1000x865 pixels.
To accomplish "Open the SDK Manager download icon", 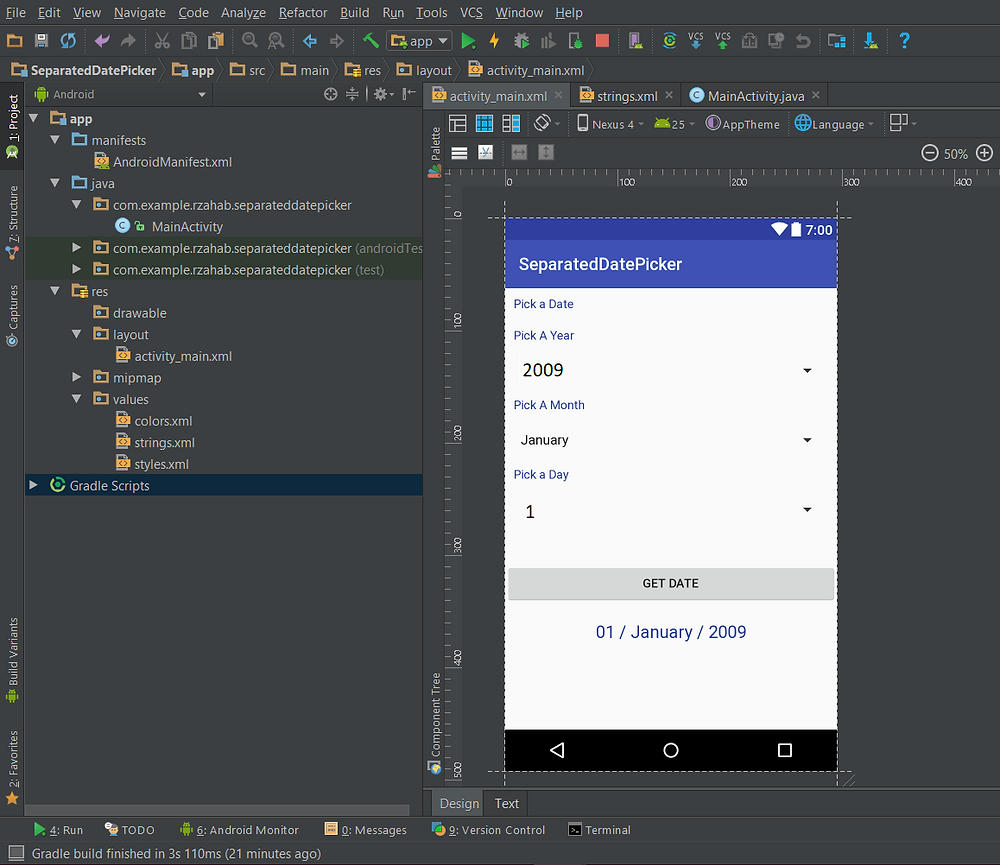I will point(870,41).
